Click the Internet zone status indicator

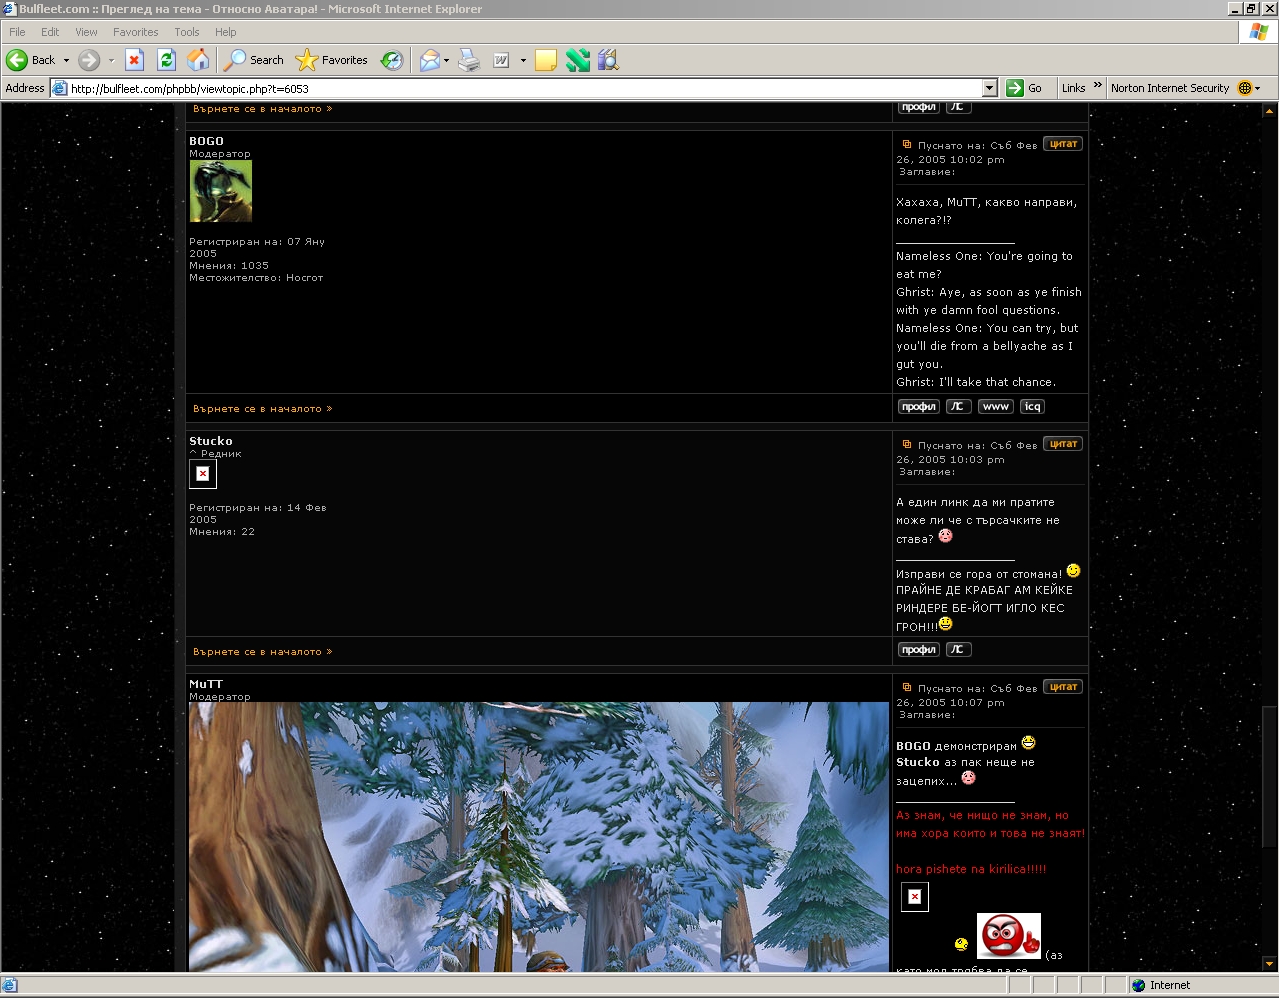tap(1161, 985)
